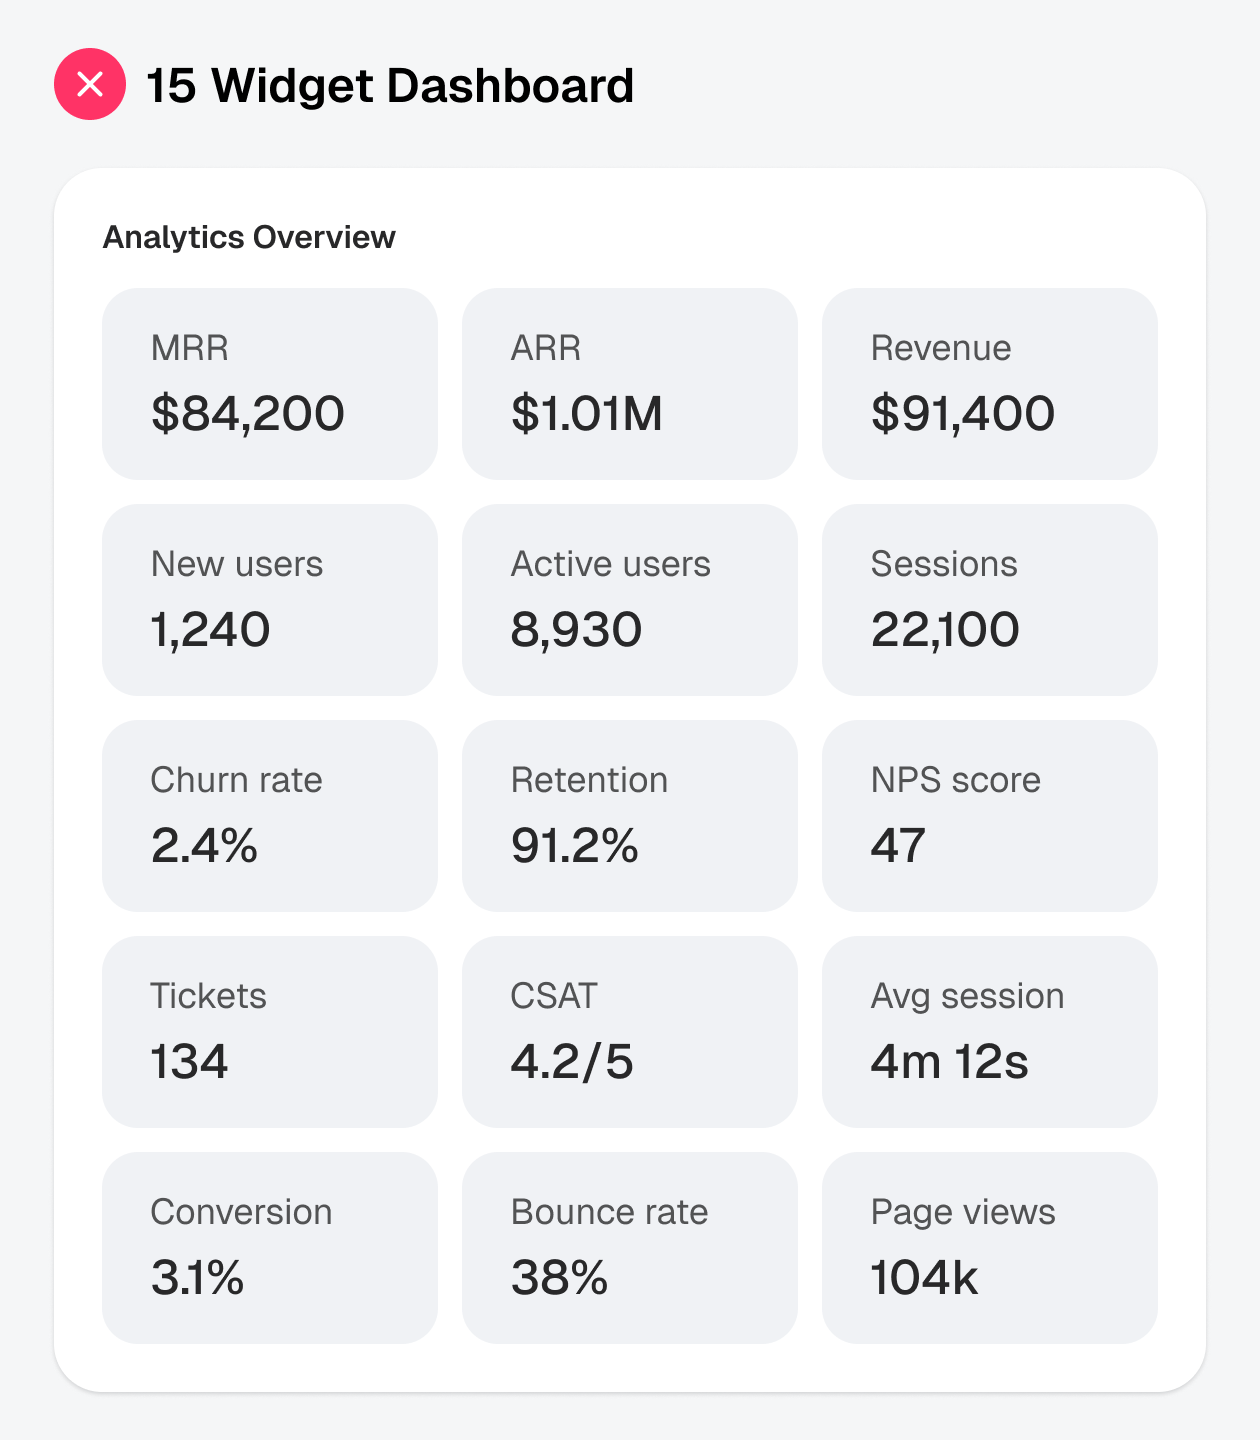Open the Active users 8,930 widget
The height and width of the screenshot is (1440, 1260).
point(630,600)
